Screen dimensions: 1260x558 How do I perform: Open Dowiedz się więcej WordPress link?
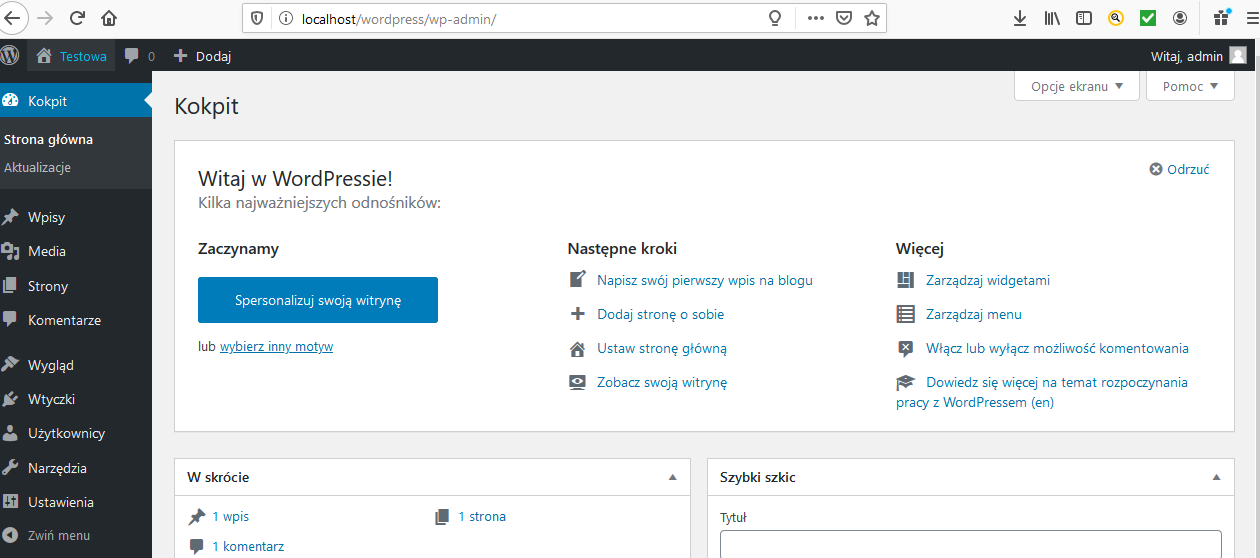(x=1042, y=392)
